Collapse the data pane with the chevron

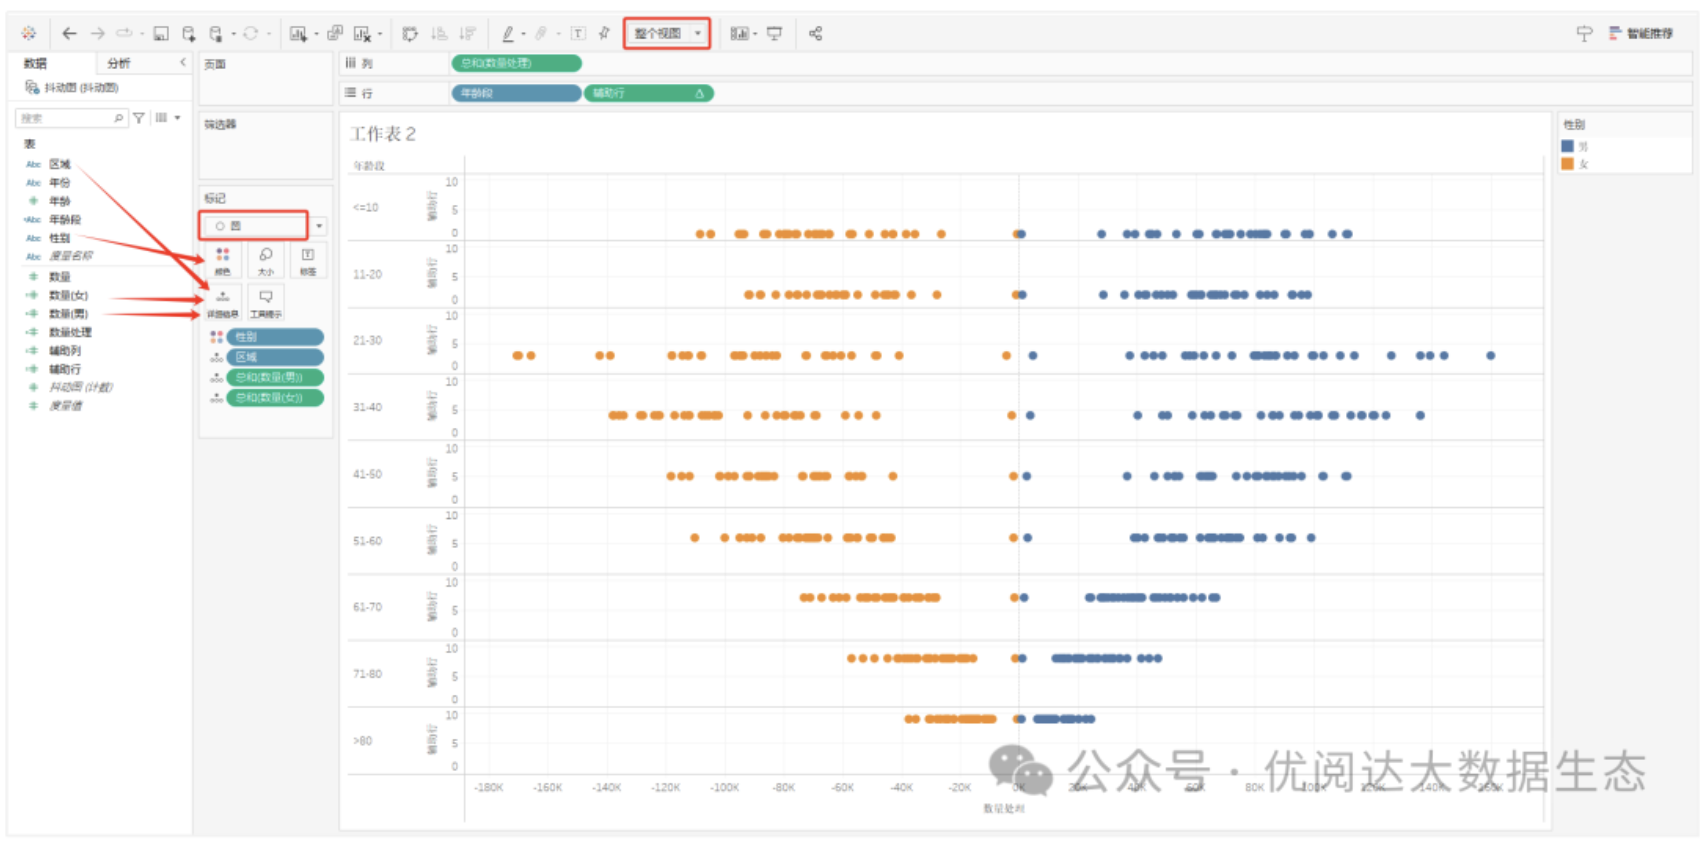coord(182,63)
